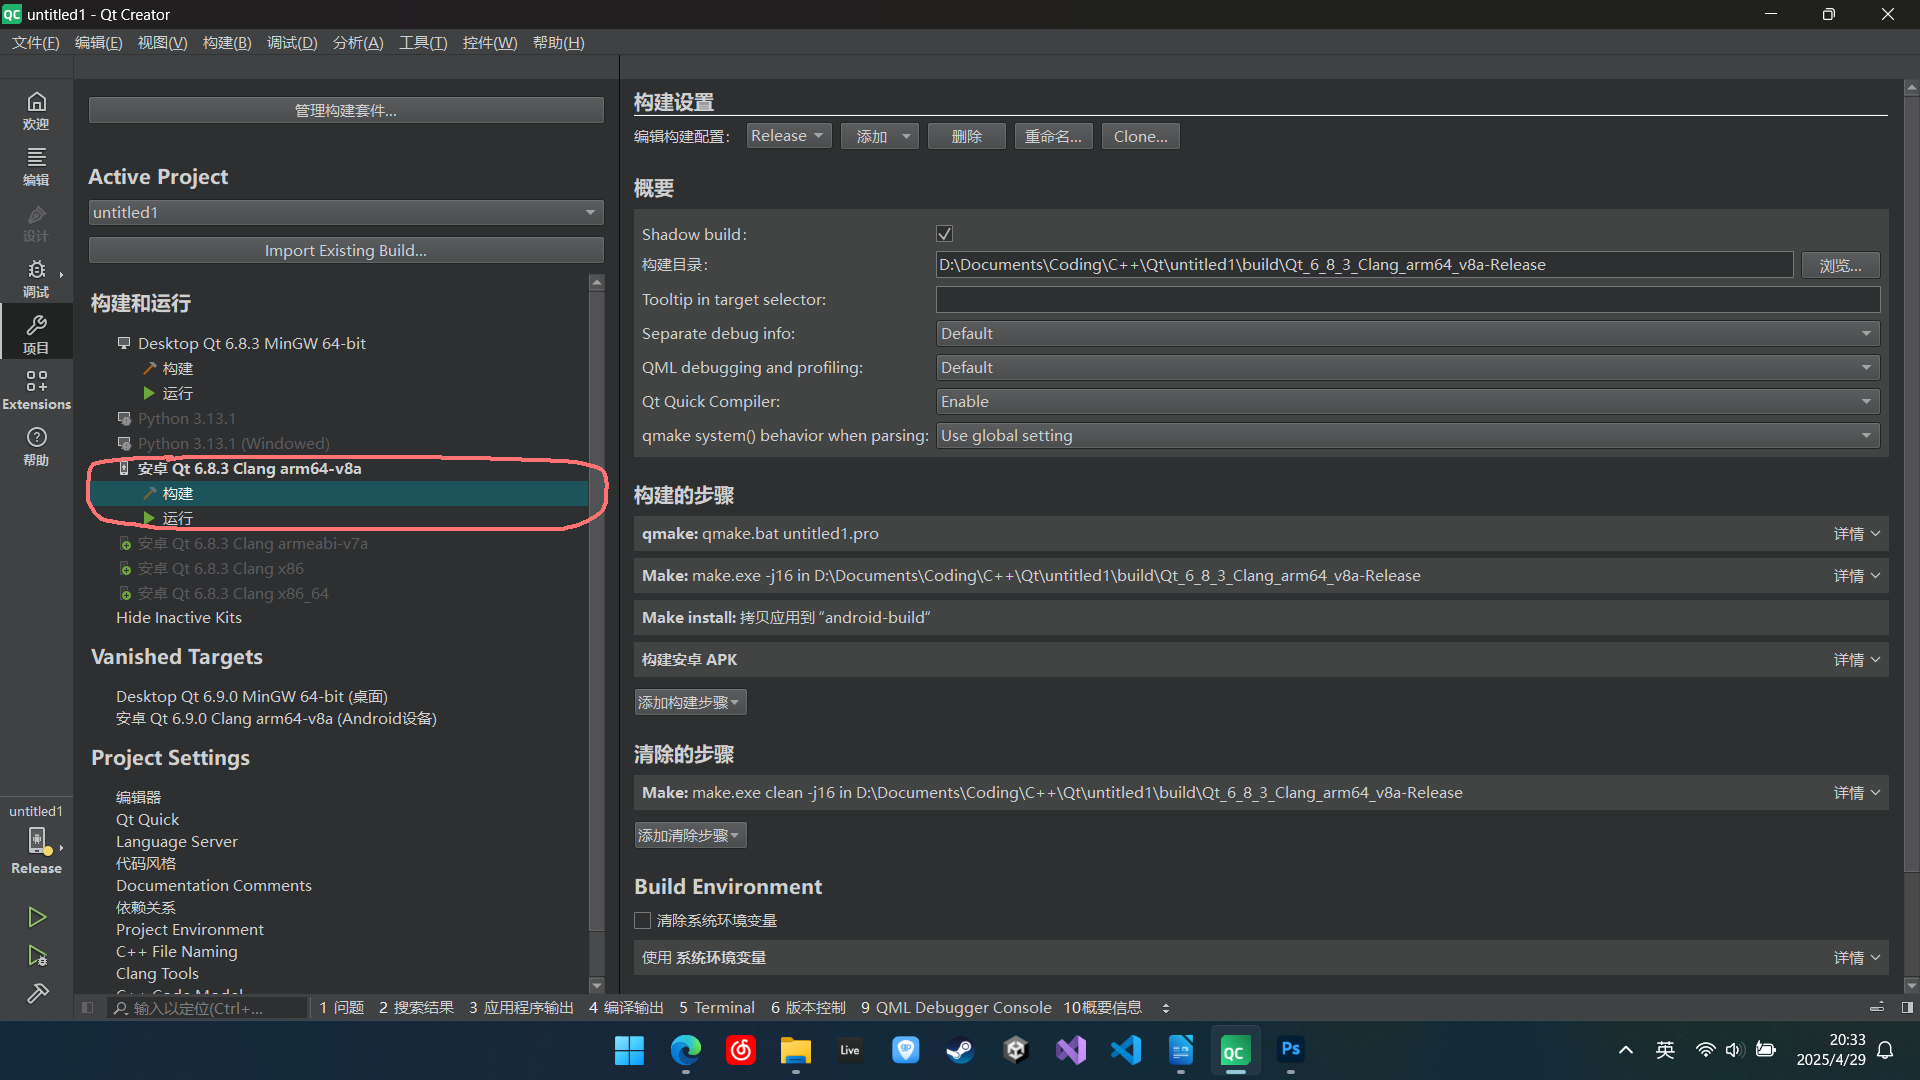The width and height of the screenshot is (1920, 1080).
Task: Click the green Run button
Action: point(37,917)
